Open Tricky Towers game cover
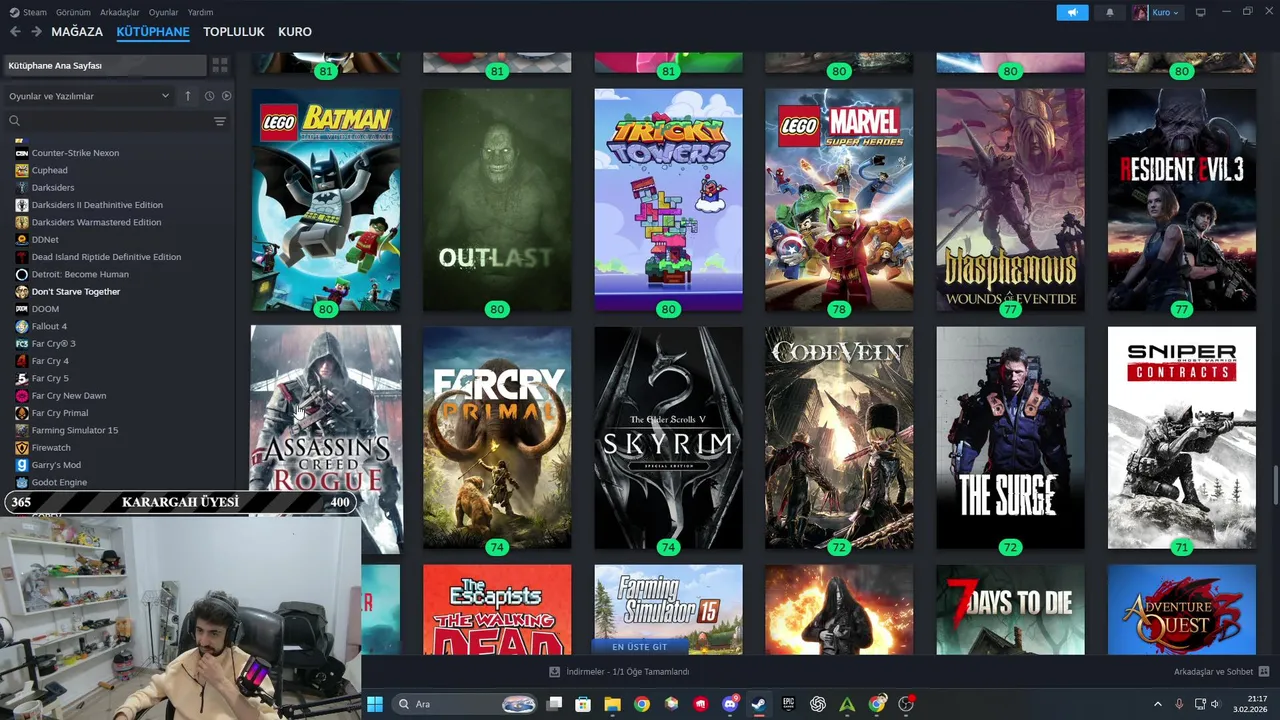This screenshot has height=720, width=1280. click(x=668, y=200)
